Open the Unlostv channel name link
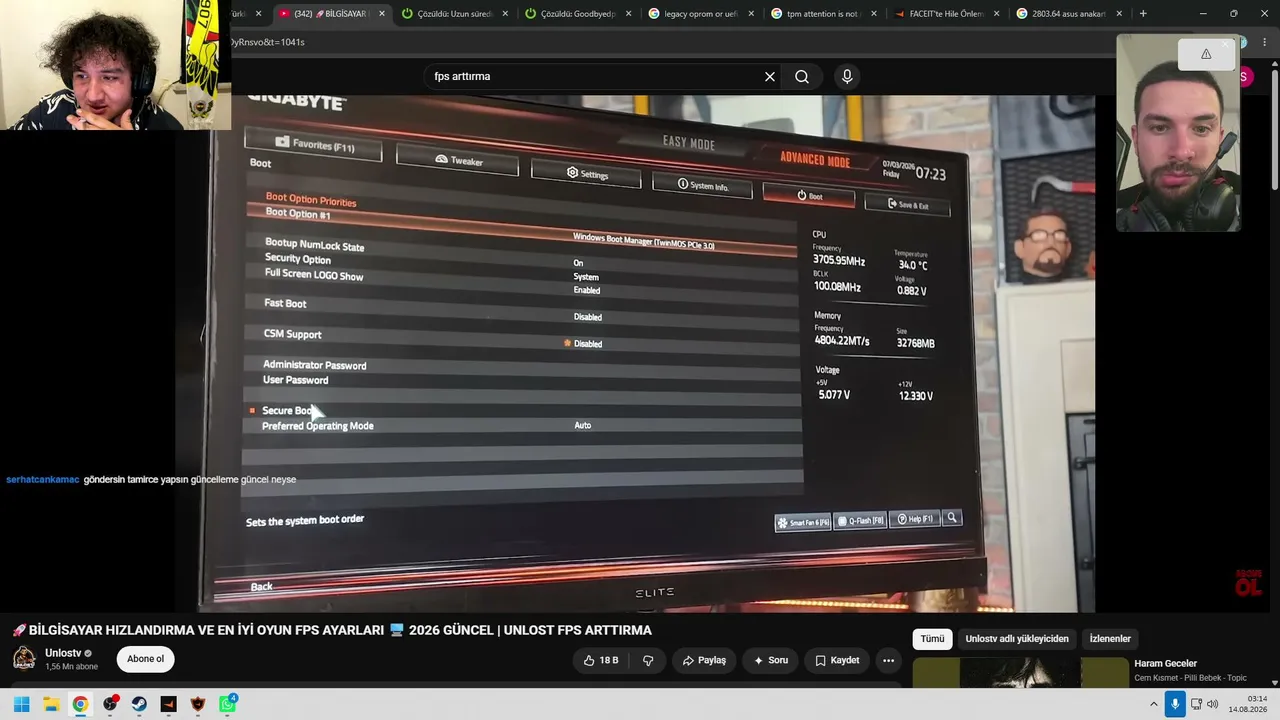The width and height of the screenshot is (1280, 720). (63, 653)
